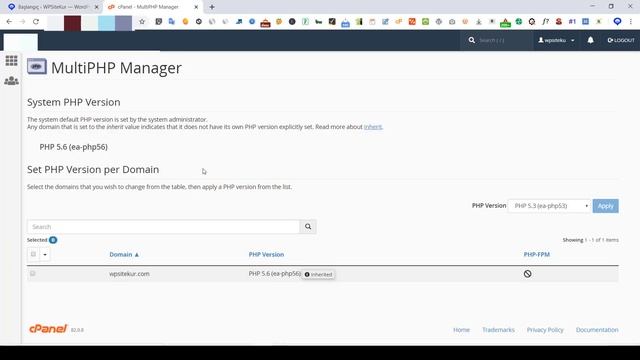Click the blue chat-bubble extension icon
Screen dimensions: 640x360
(x=617, y=22)
